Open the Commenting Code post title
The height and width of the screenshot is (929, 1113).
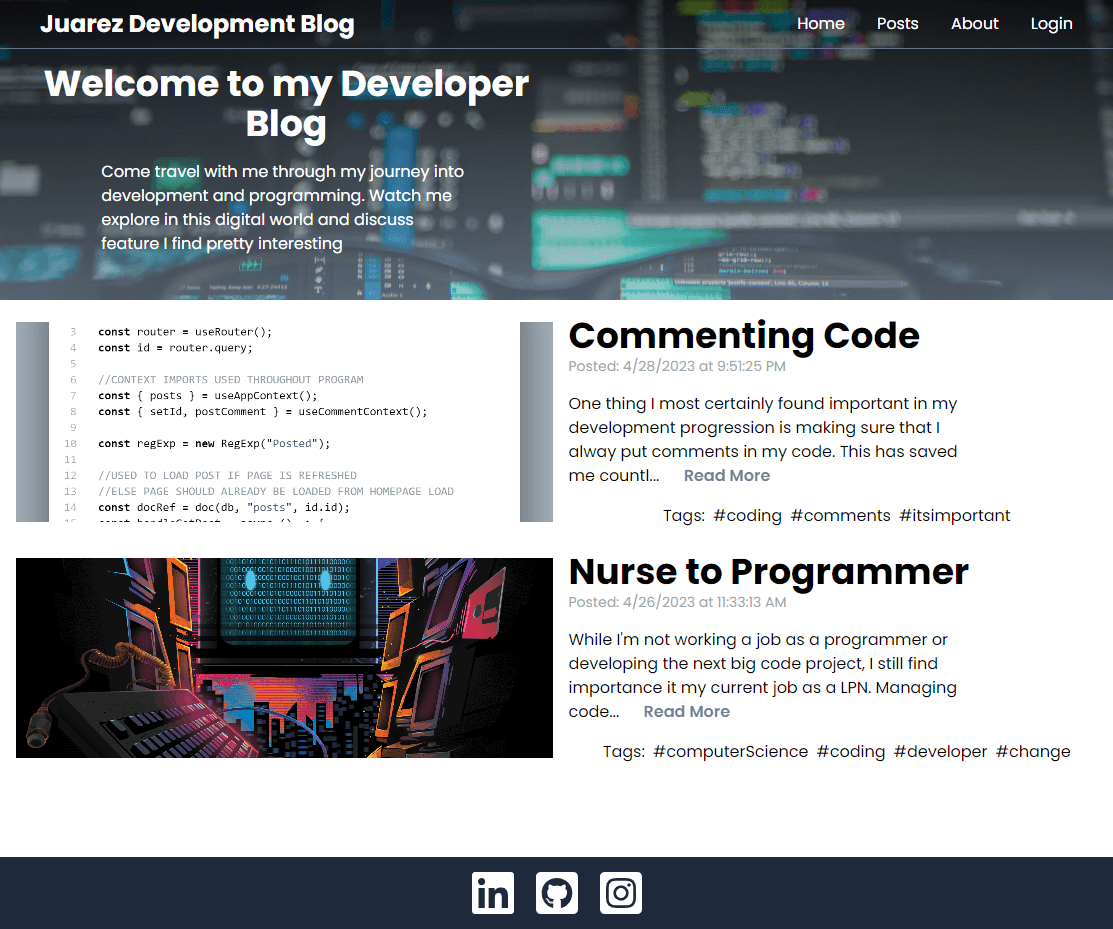(x=743, y=336)
